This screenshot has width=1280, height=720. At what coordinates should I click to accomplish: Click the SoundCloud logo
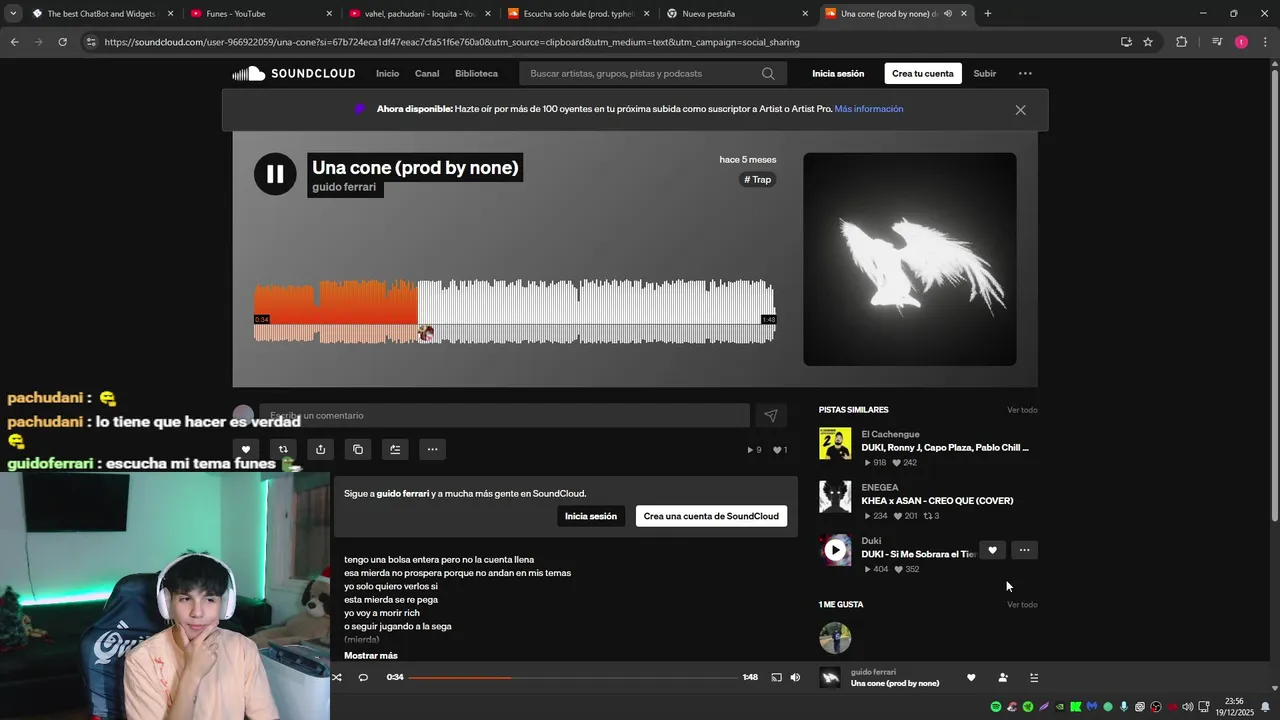(294, 73)
